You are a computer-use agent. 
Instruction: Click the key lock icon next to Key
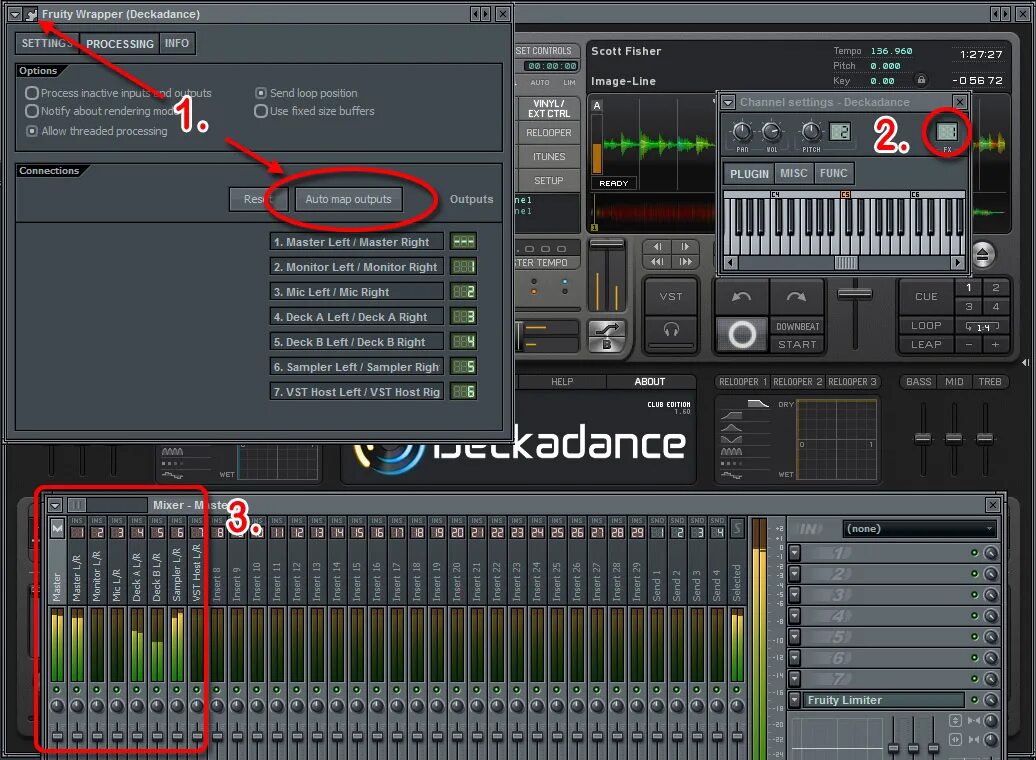point(920,80)
